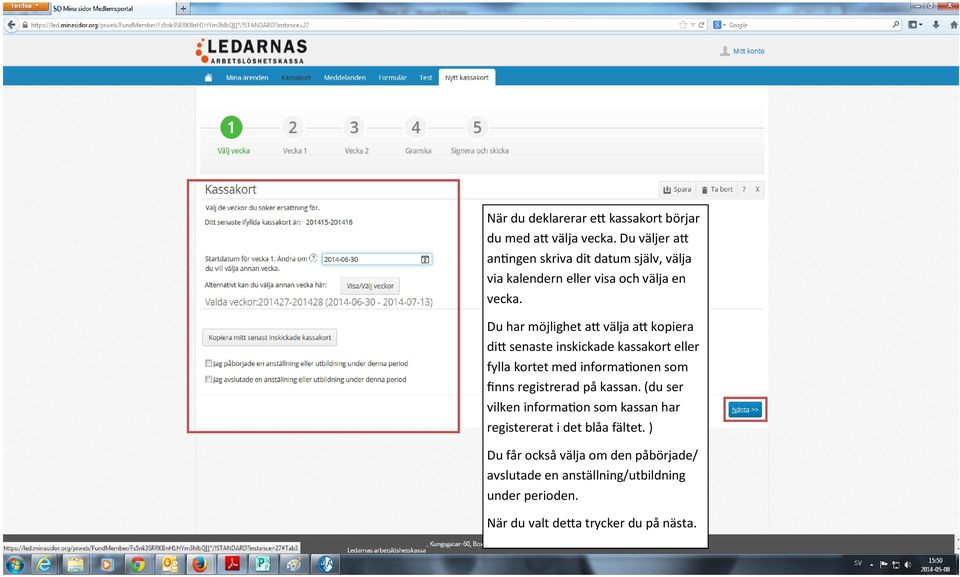This screenshot has height=577, width=960.
Task: Launch Internet Explorer from the taskbar
Action: tap(44, 564)
